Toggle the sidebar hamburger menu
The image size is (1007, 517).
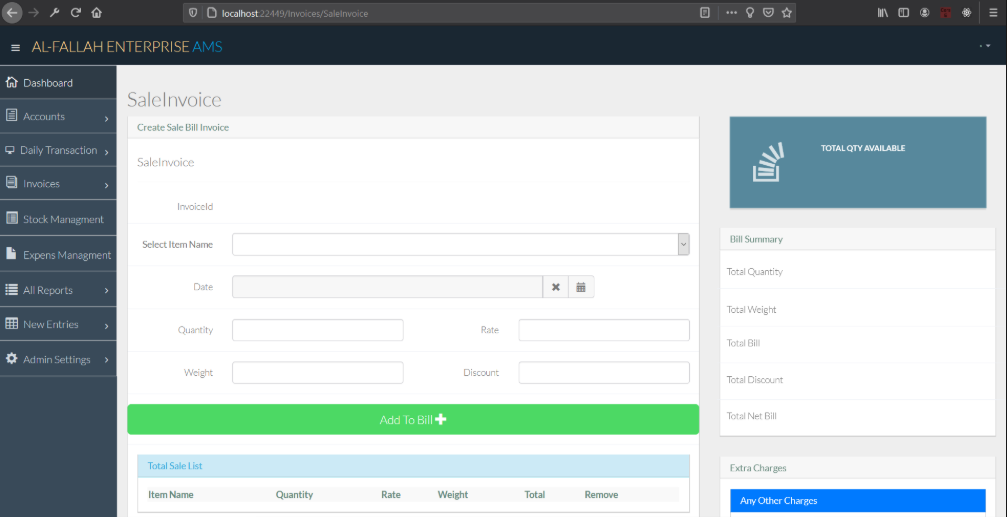point(15,48)
